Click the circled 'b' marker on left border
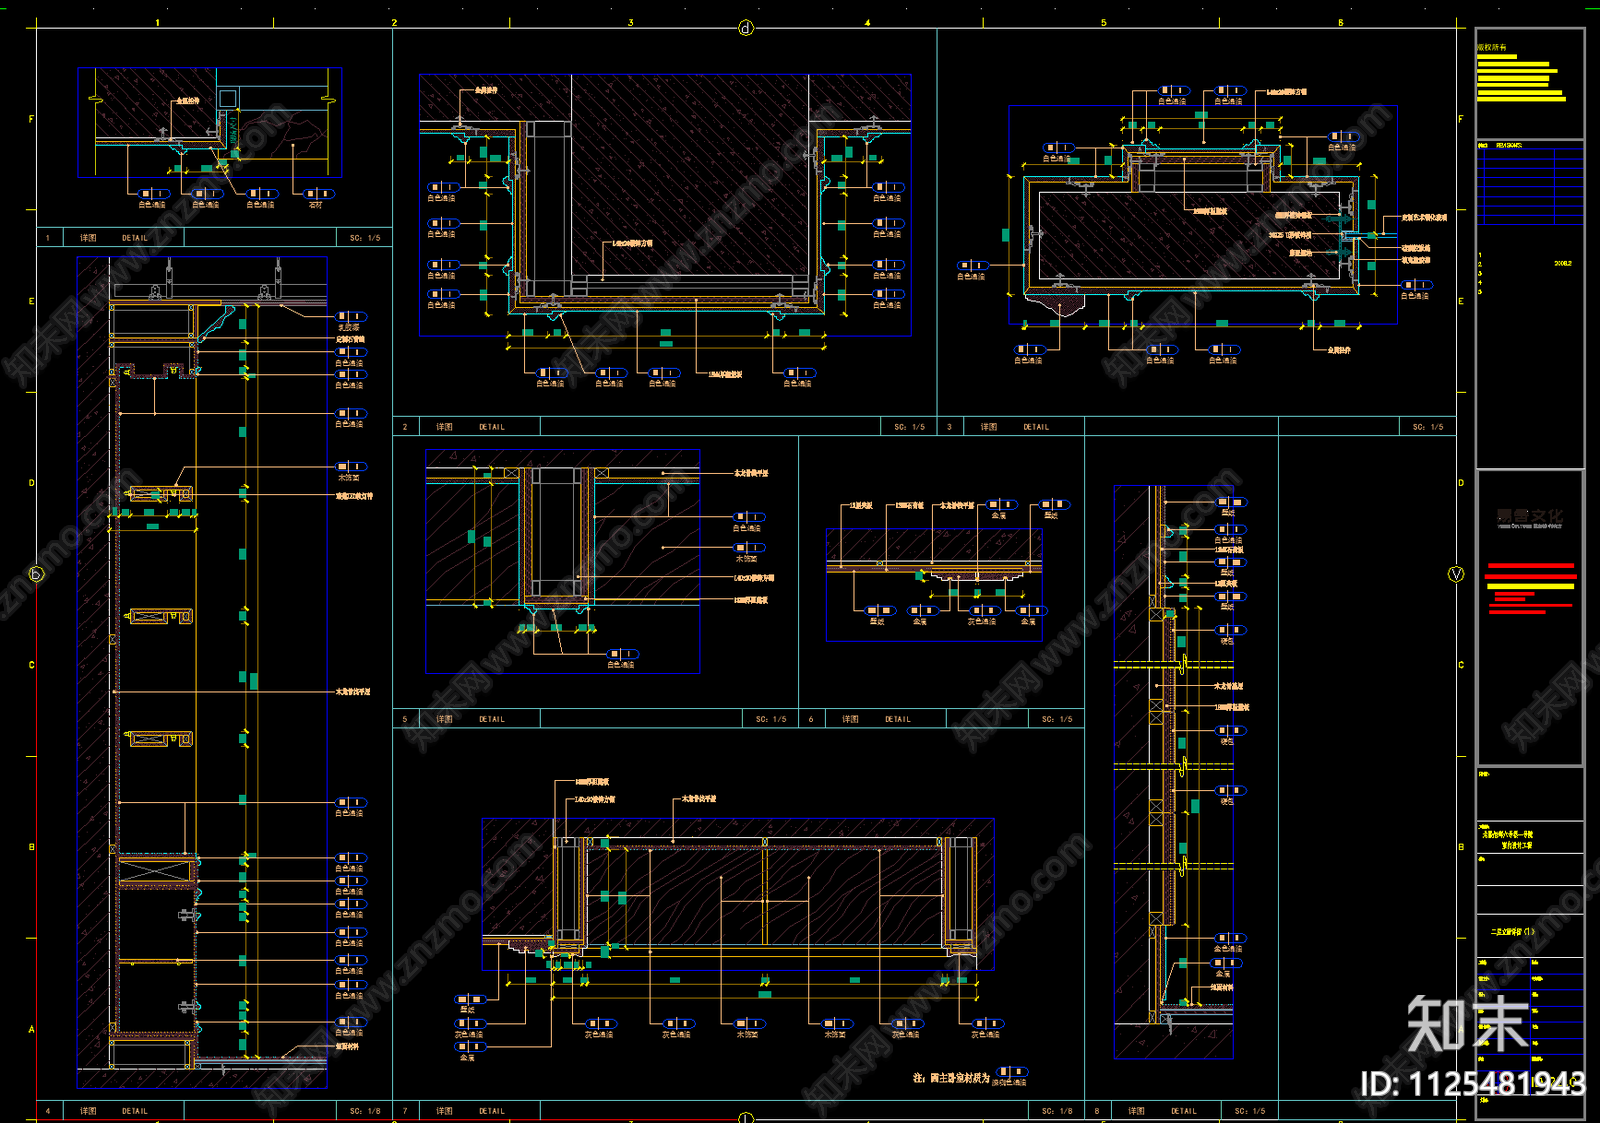1600x1123 pixels. point(36,574)
